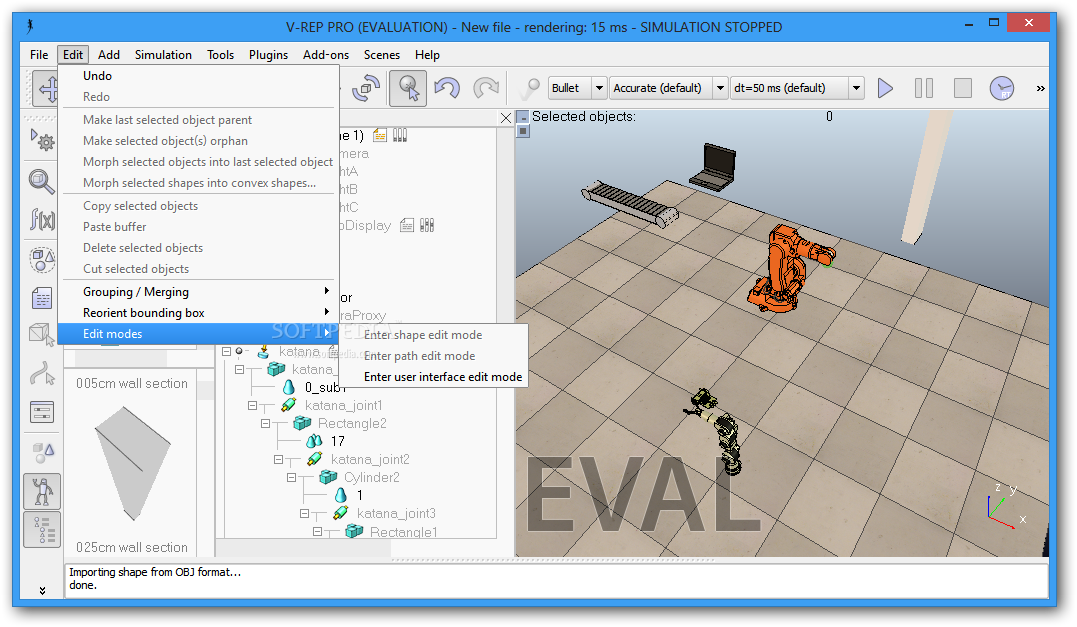Select the object/camera shift tool

(47, 89)
